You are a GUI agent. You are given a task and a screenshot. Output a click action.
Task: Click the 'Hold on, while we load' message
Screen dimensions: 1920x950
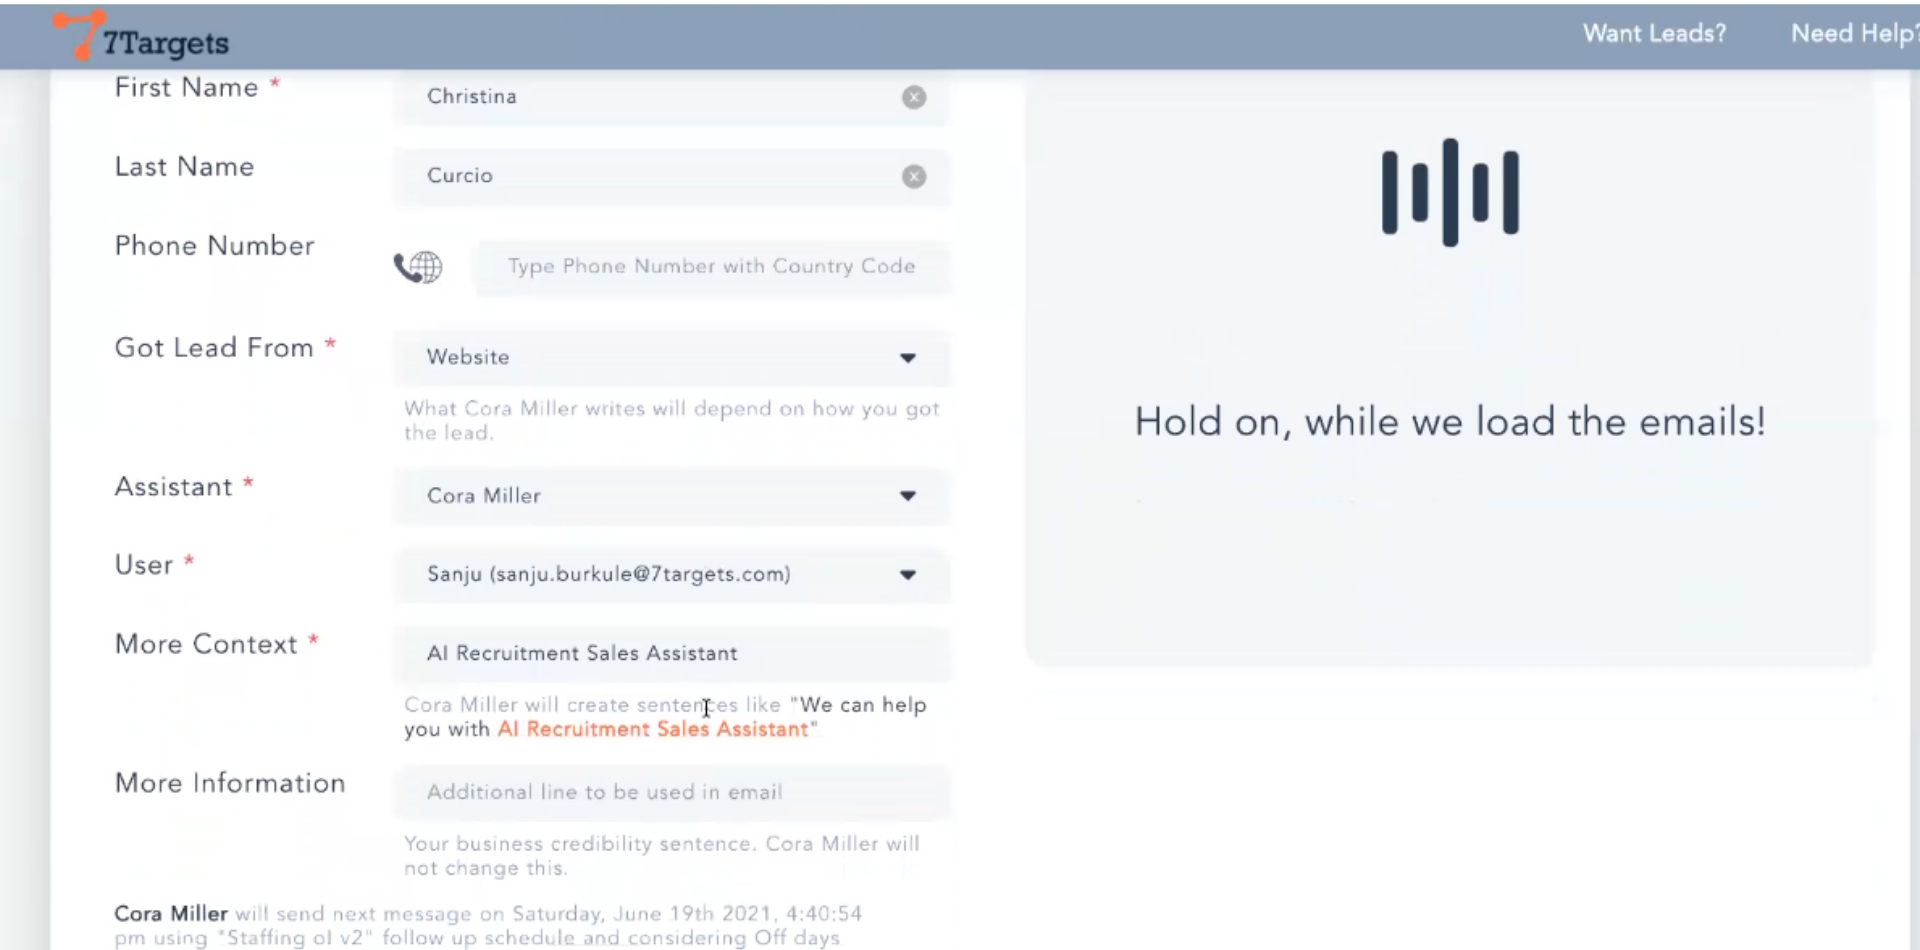click(1449, 422)
